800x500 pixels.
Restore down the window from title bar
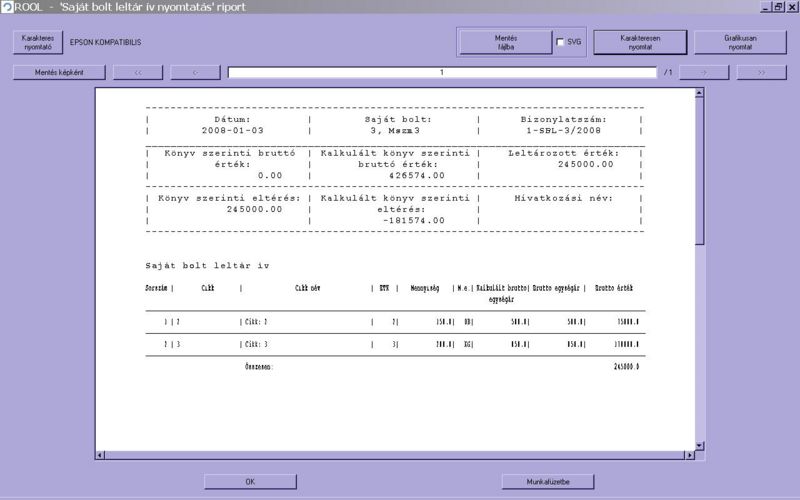pyautogui.click(x=777, y=7)
